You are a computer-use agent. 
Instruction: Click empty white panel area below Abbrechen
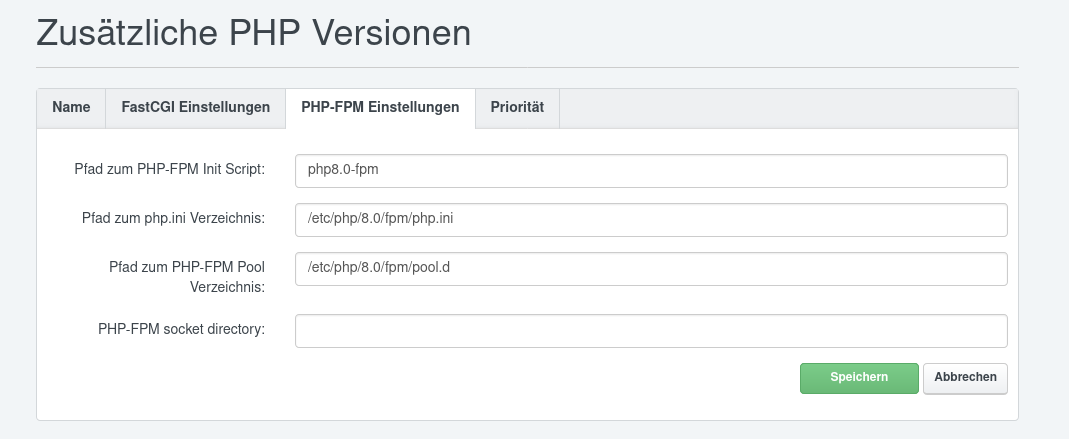tap(965, 407)
